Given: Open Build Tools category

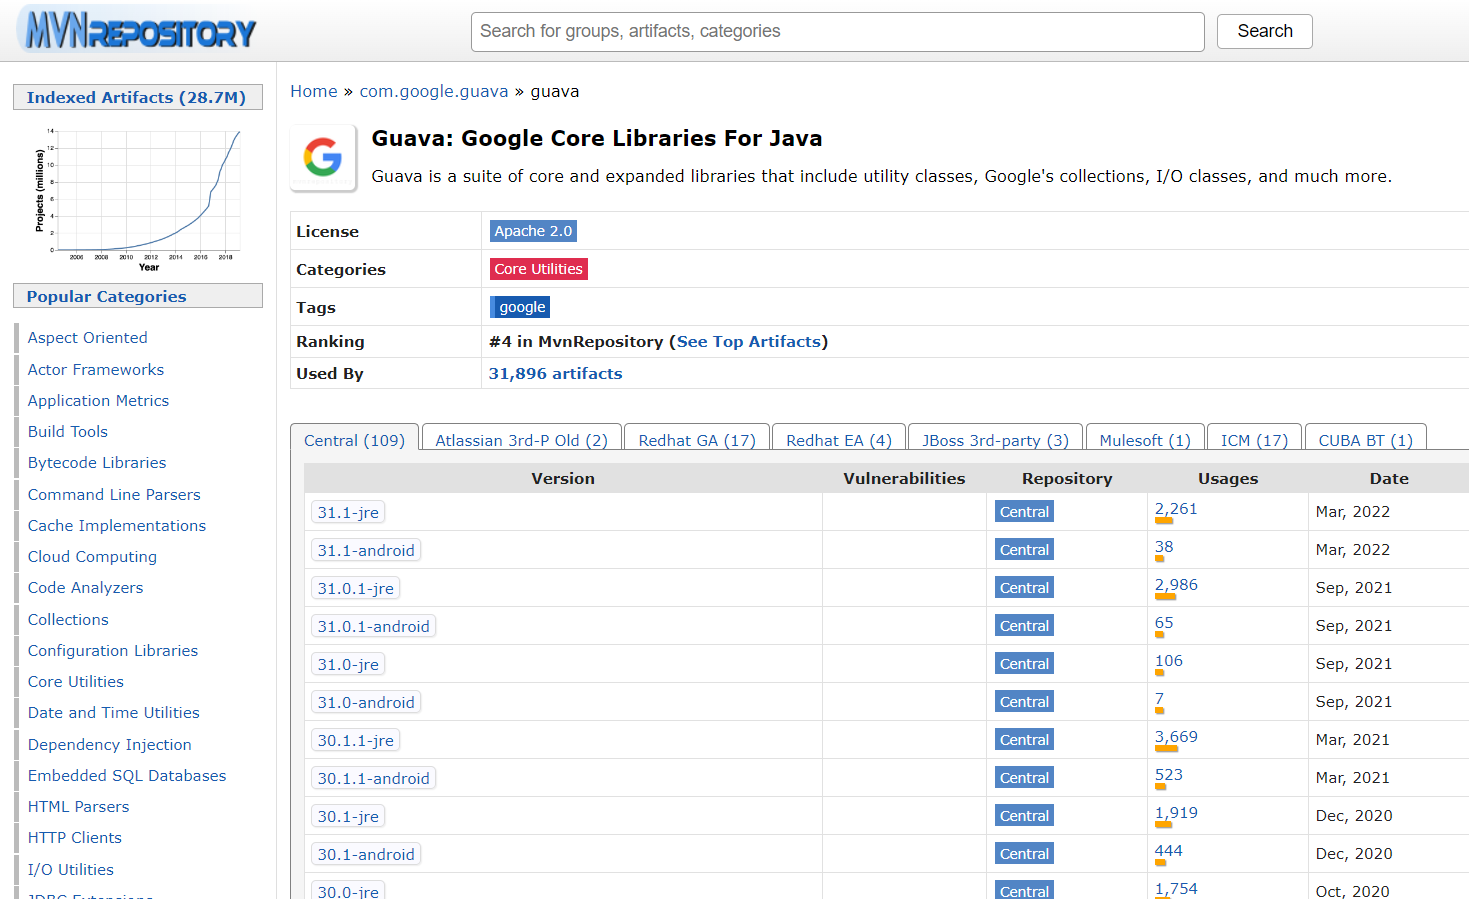Looking at the screenshot, I should [68, 431].
